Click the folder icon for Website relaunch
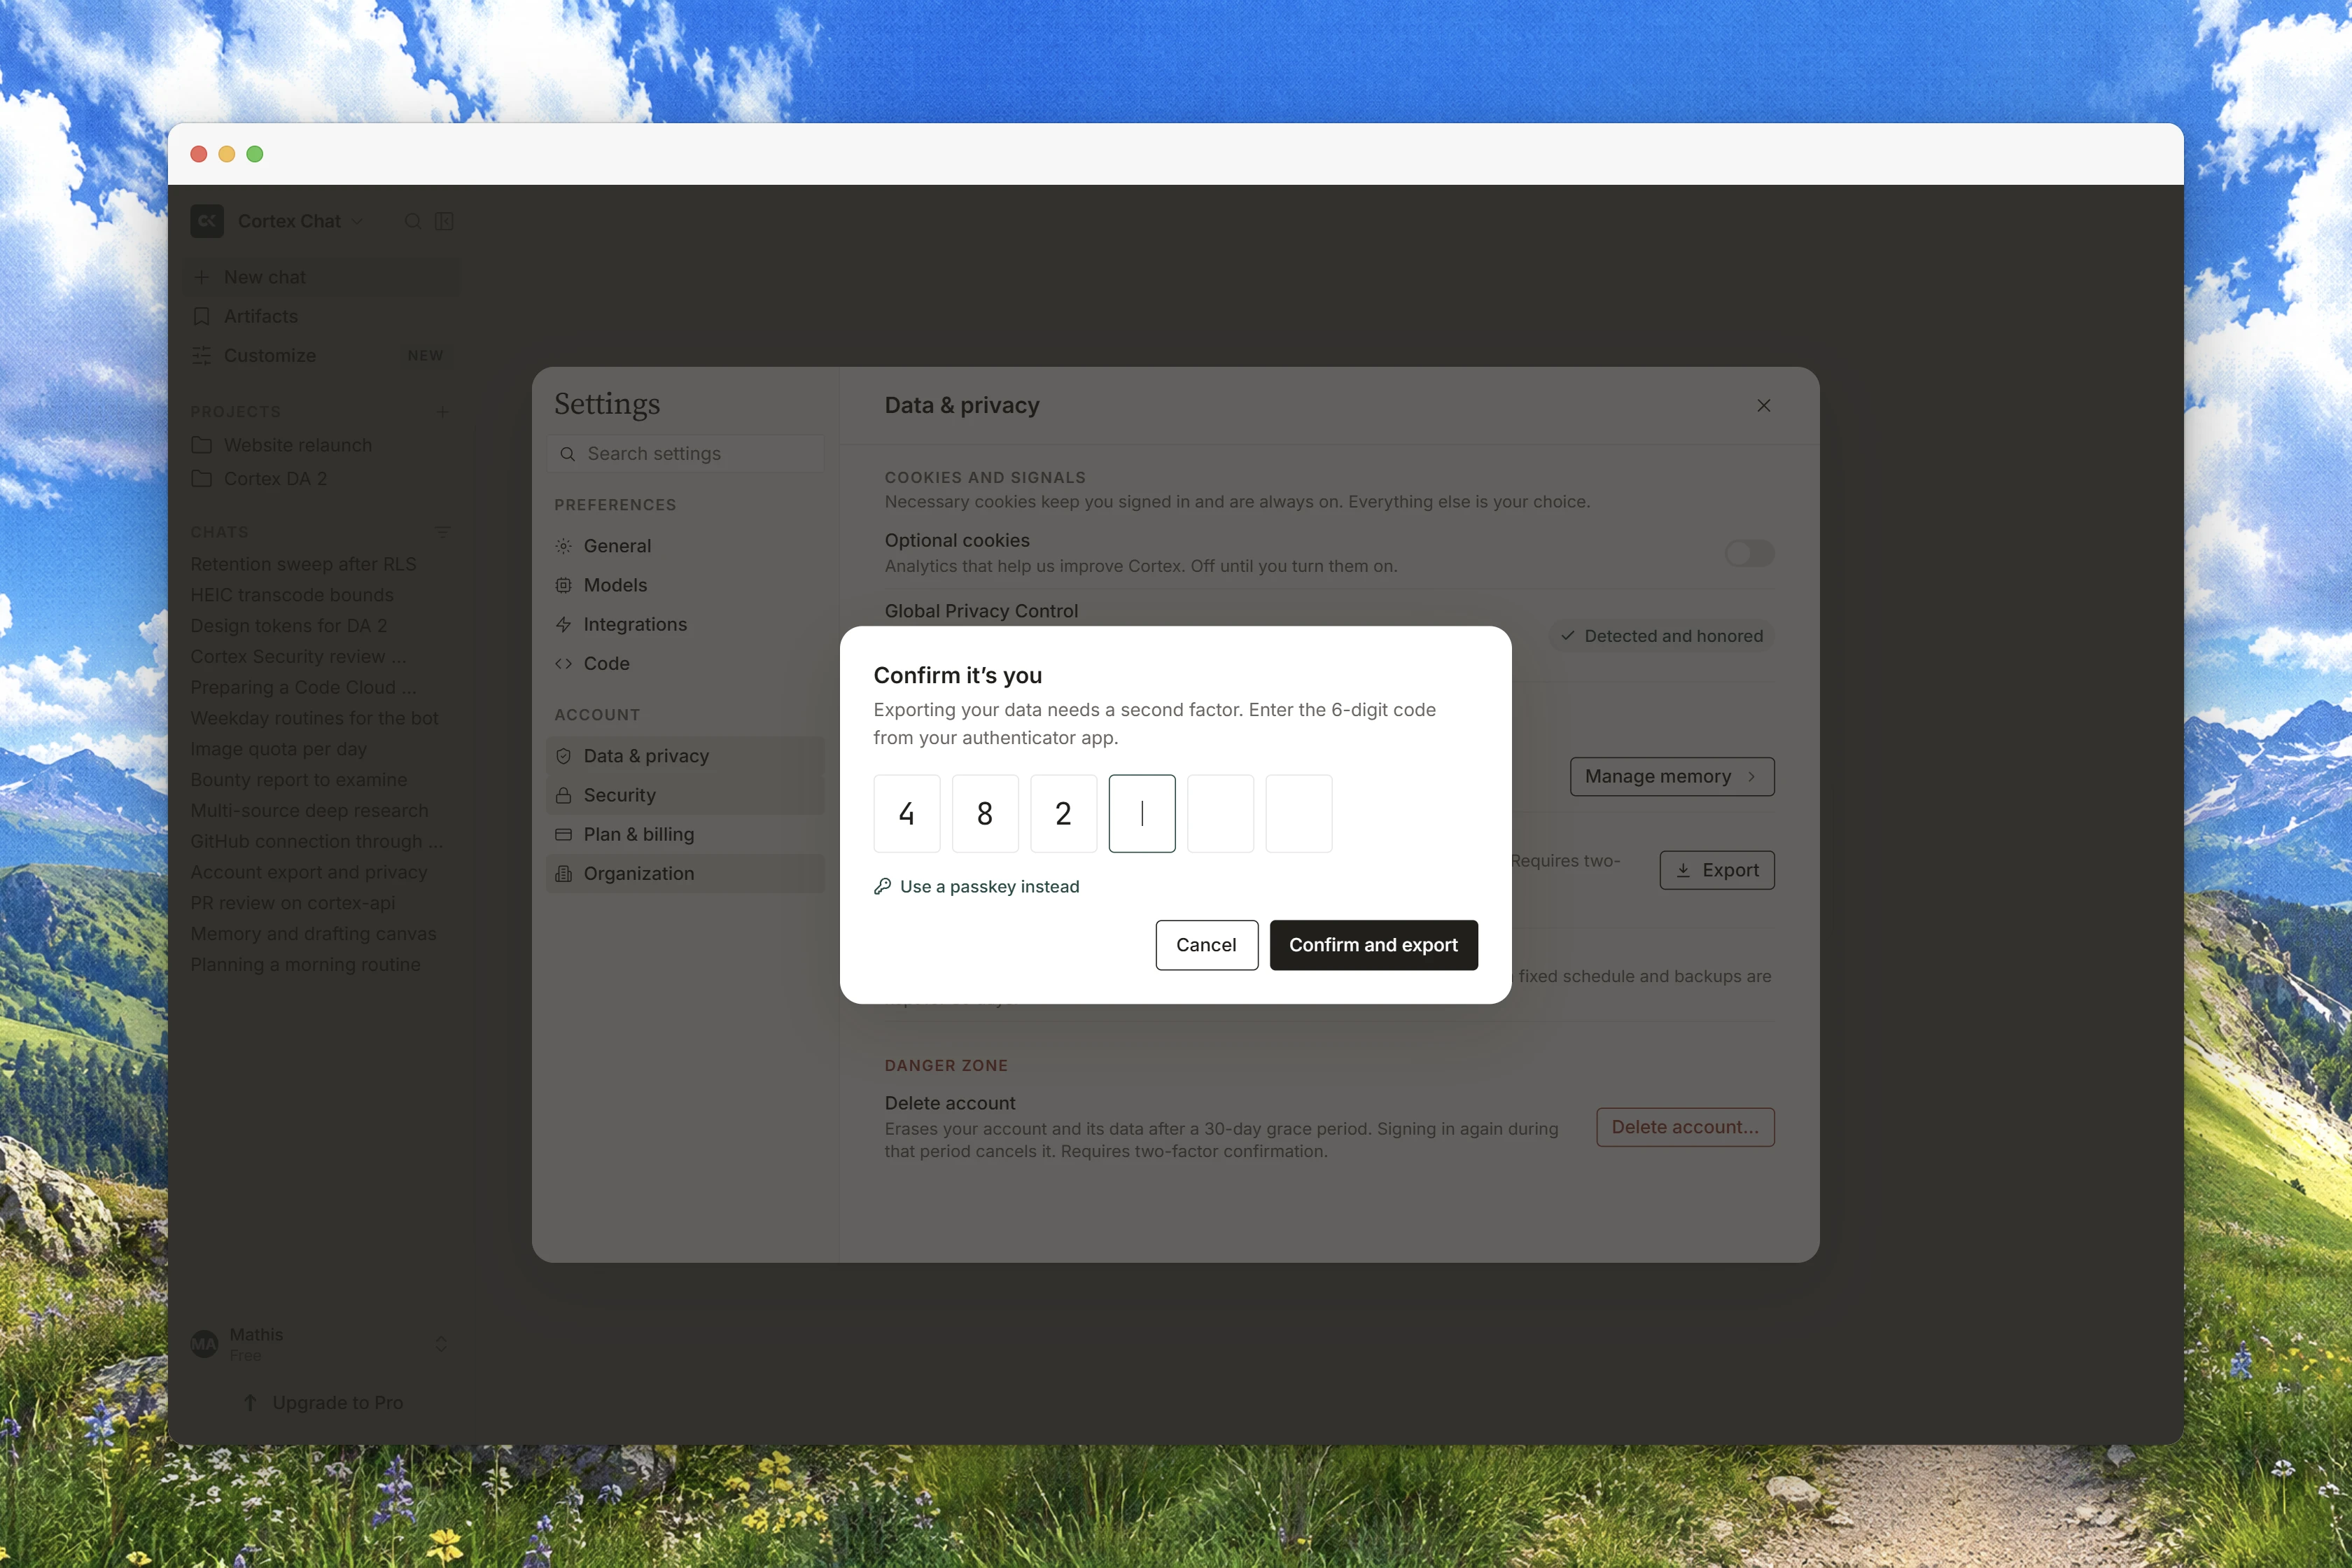 click(201, 445)
